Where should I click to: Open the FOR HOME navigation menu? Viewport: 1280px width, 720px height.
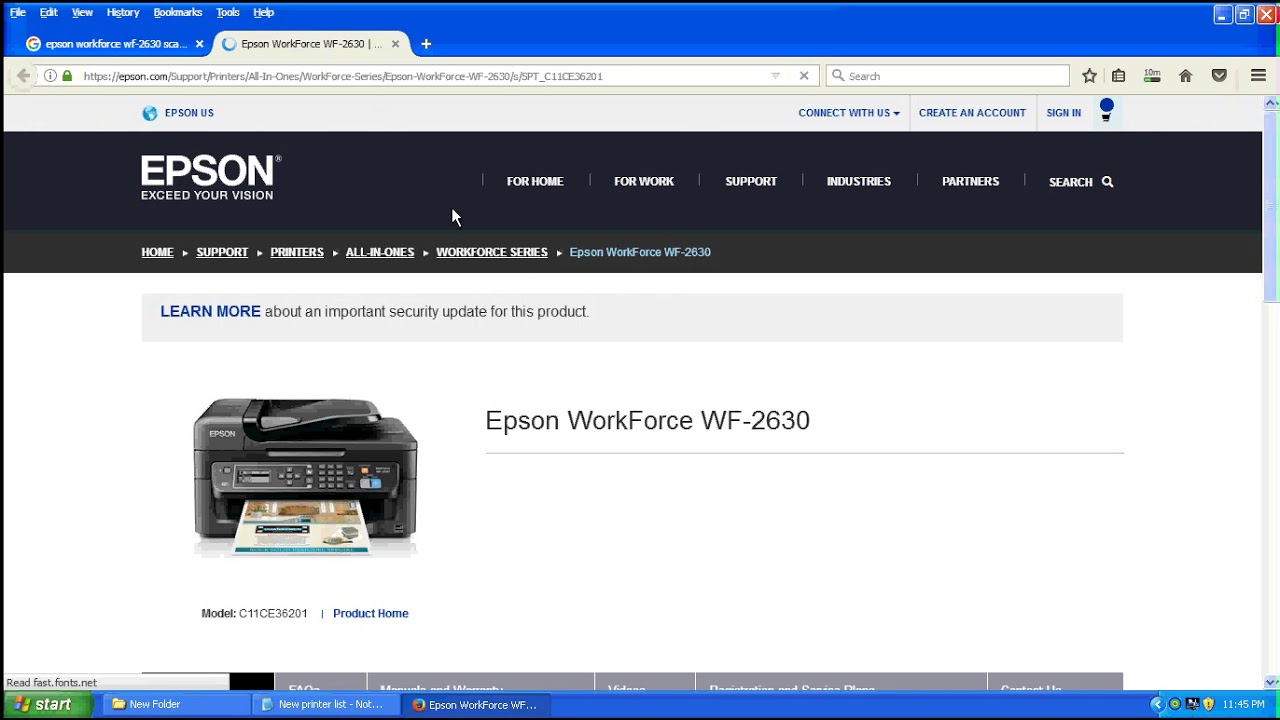click(x=535, y=182)
